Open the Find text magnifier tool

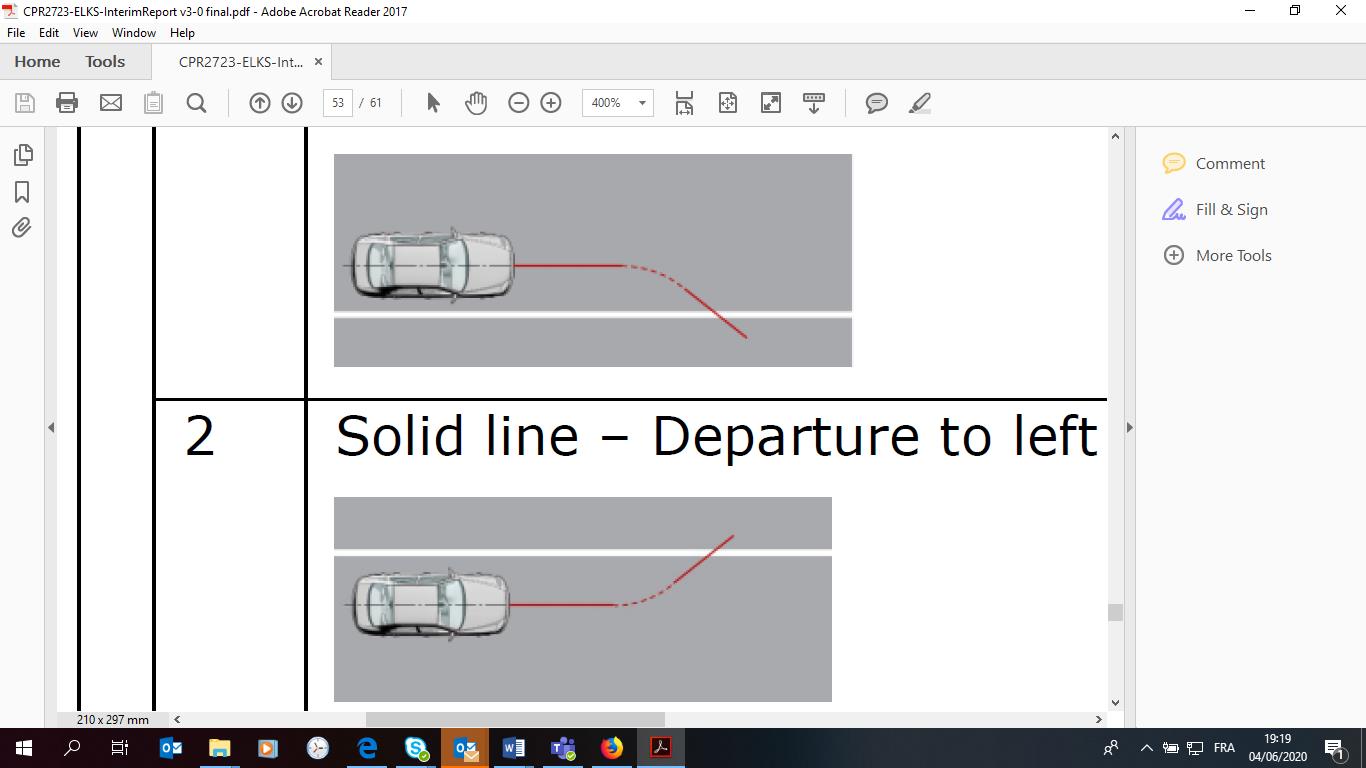(196, 103)
